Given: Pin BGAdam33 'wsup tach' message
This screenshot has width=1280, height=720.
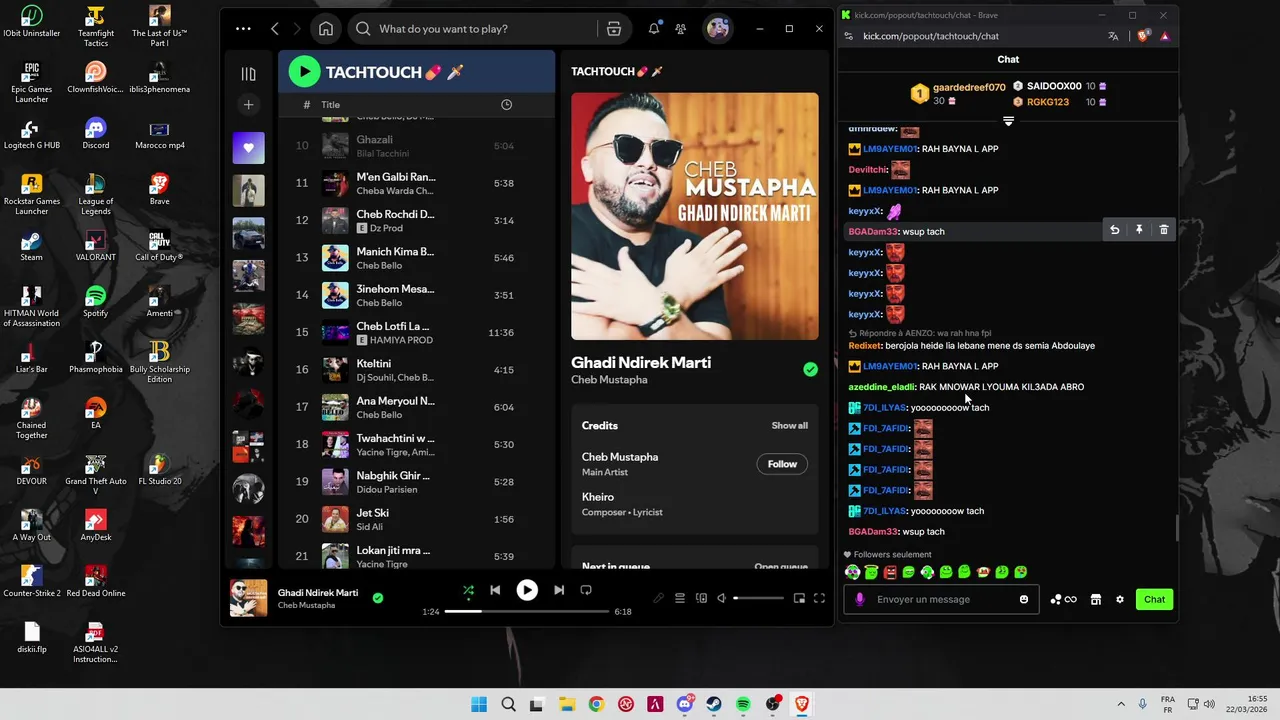Looking at the screenshot, I should tap(1139, 230).
